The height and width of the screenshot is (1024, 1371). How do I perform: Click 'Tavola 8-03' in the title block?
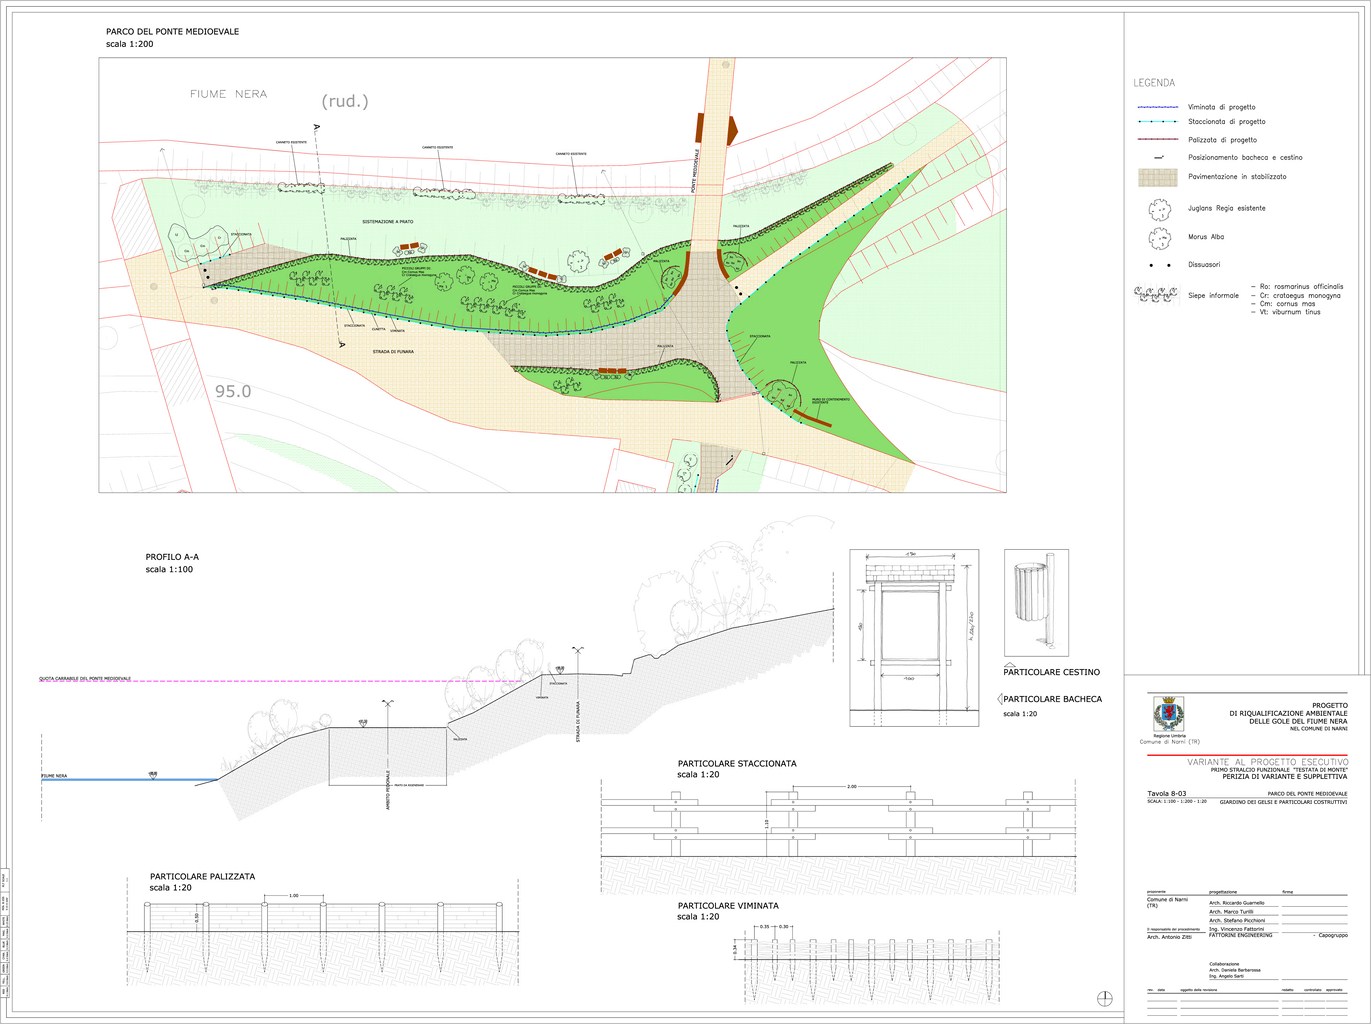pos(1169,794)
